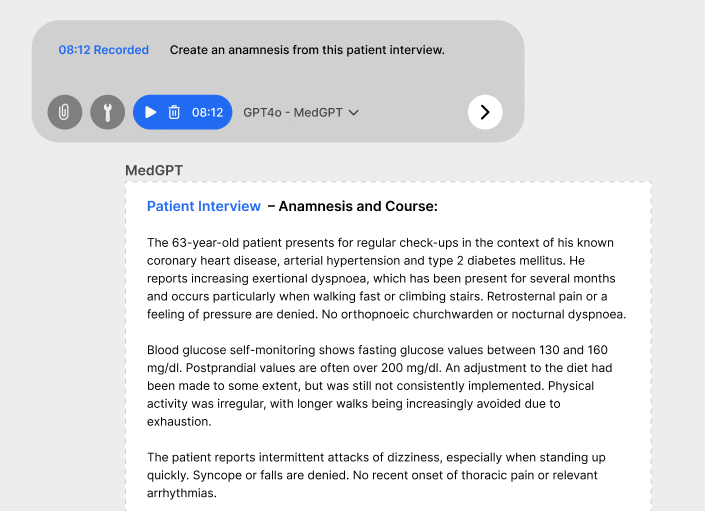Play the recorded audio
The width and height of the screenshot is (705, 511).
coord(151,112)
